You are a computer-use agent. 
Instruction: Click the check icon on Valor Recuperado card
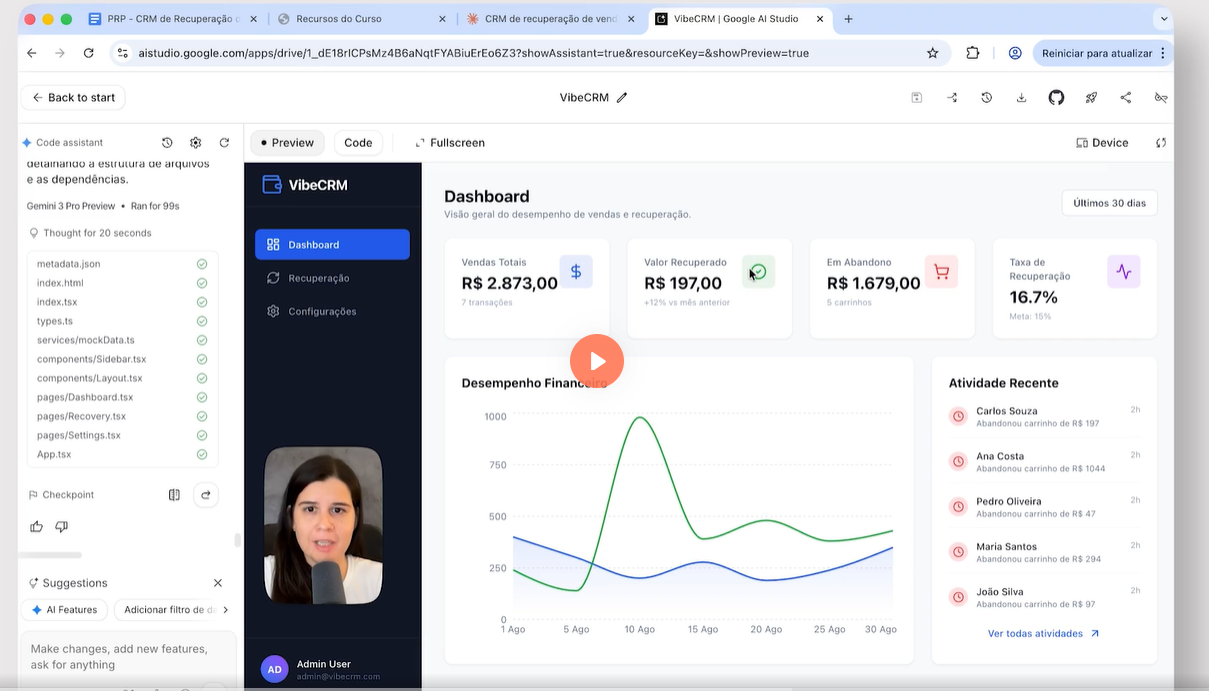(x=759, y=271)
